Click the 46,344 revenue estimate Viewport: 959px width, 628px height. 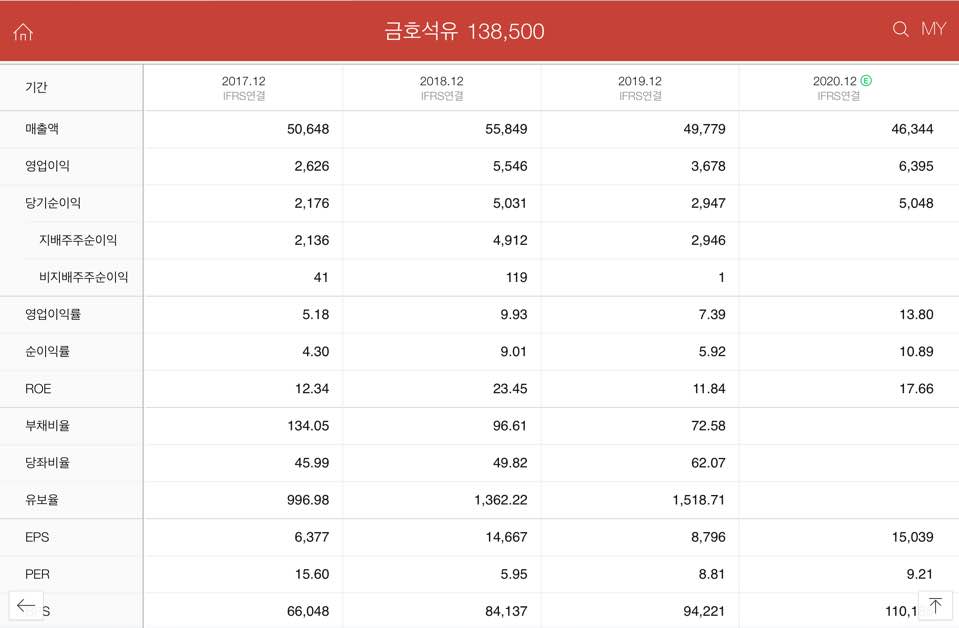912,129
